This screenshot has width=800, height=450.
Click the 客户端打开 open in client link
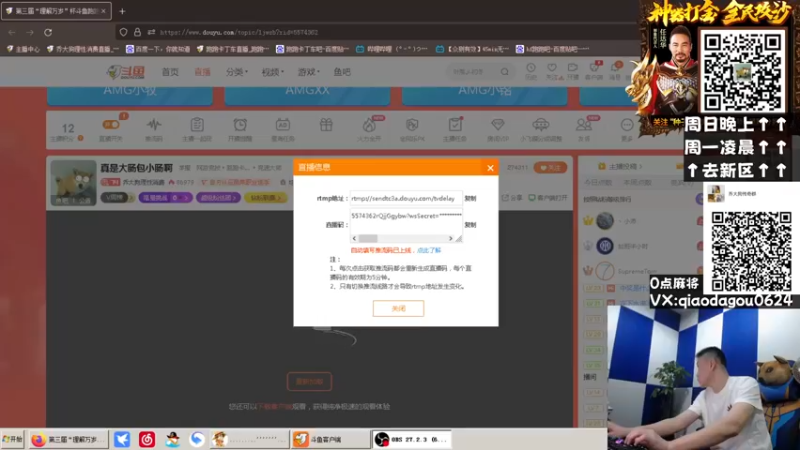click(548, 197)
